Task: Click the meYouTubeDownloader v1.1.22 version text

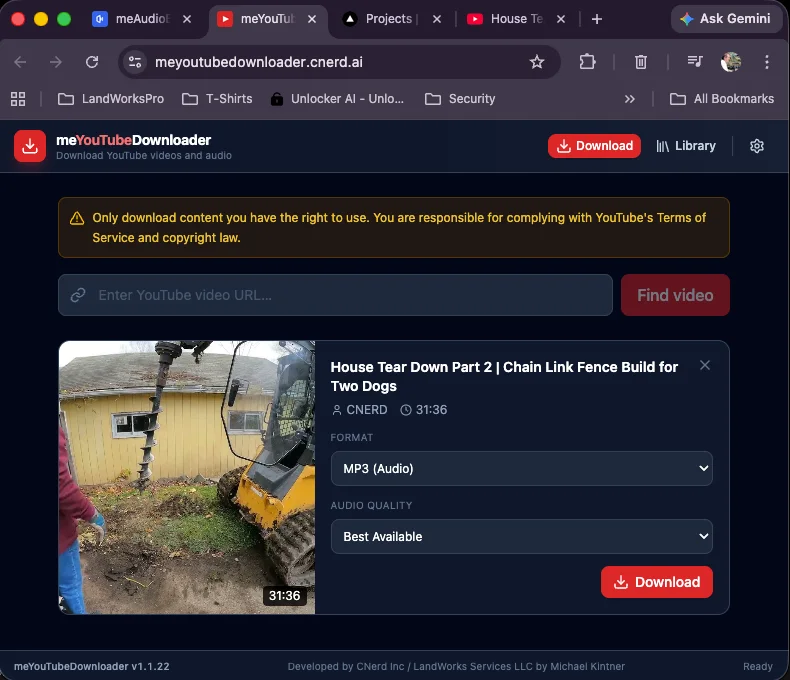Action: pos(92,666)
